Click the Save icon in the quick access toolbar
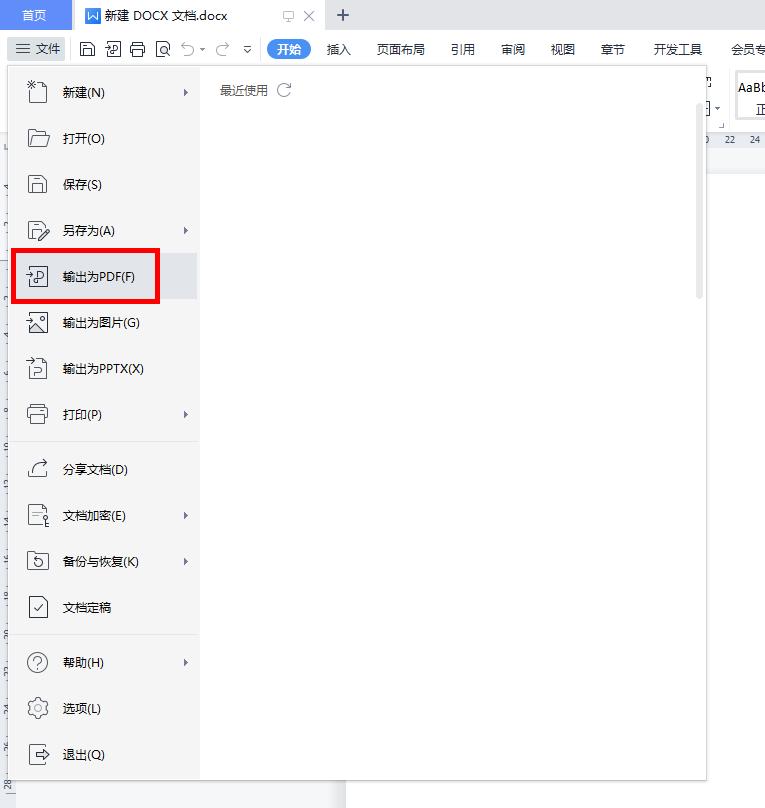The height and width of the screenshot is (808, 765). click(87, 49)
